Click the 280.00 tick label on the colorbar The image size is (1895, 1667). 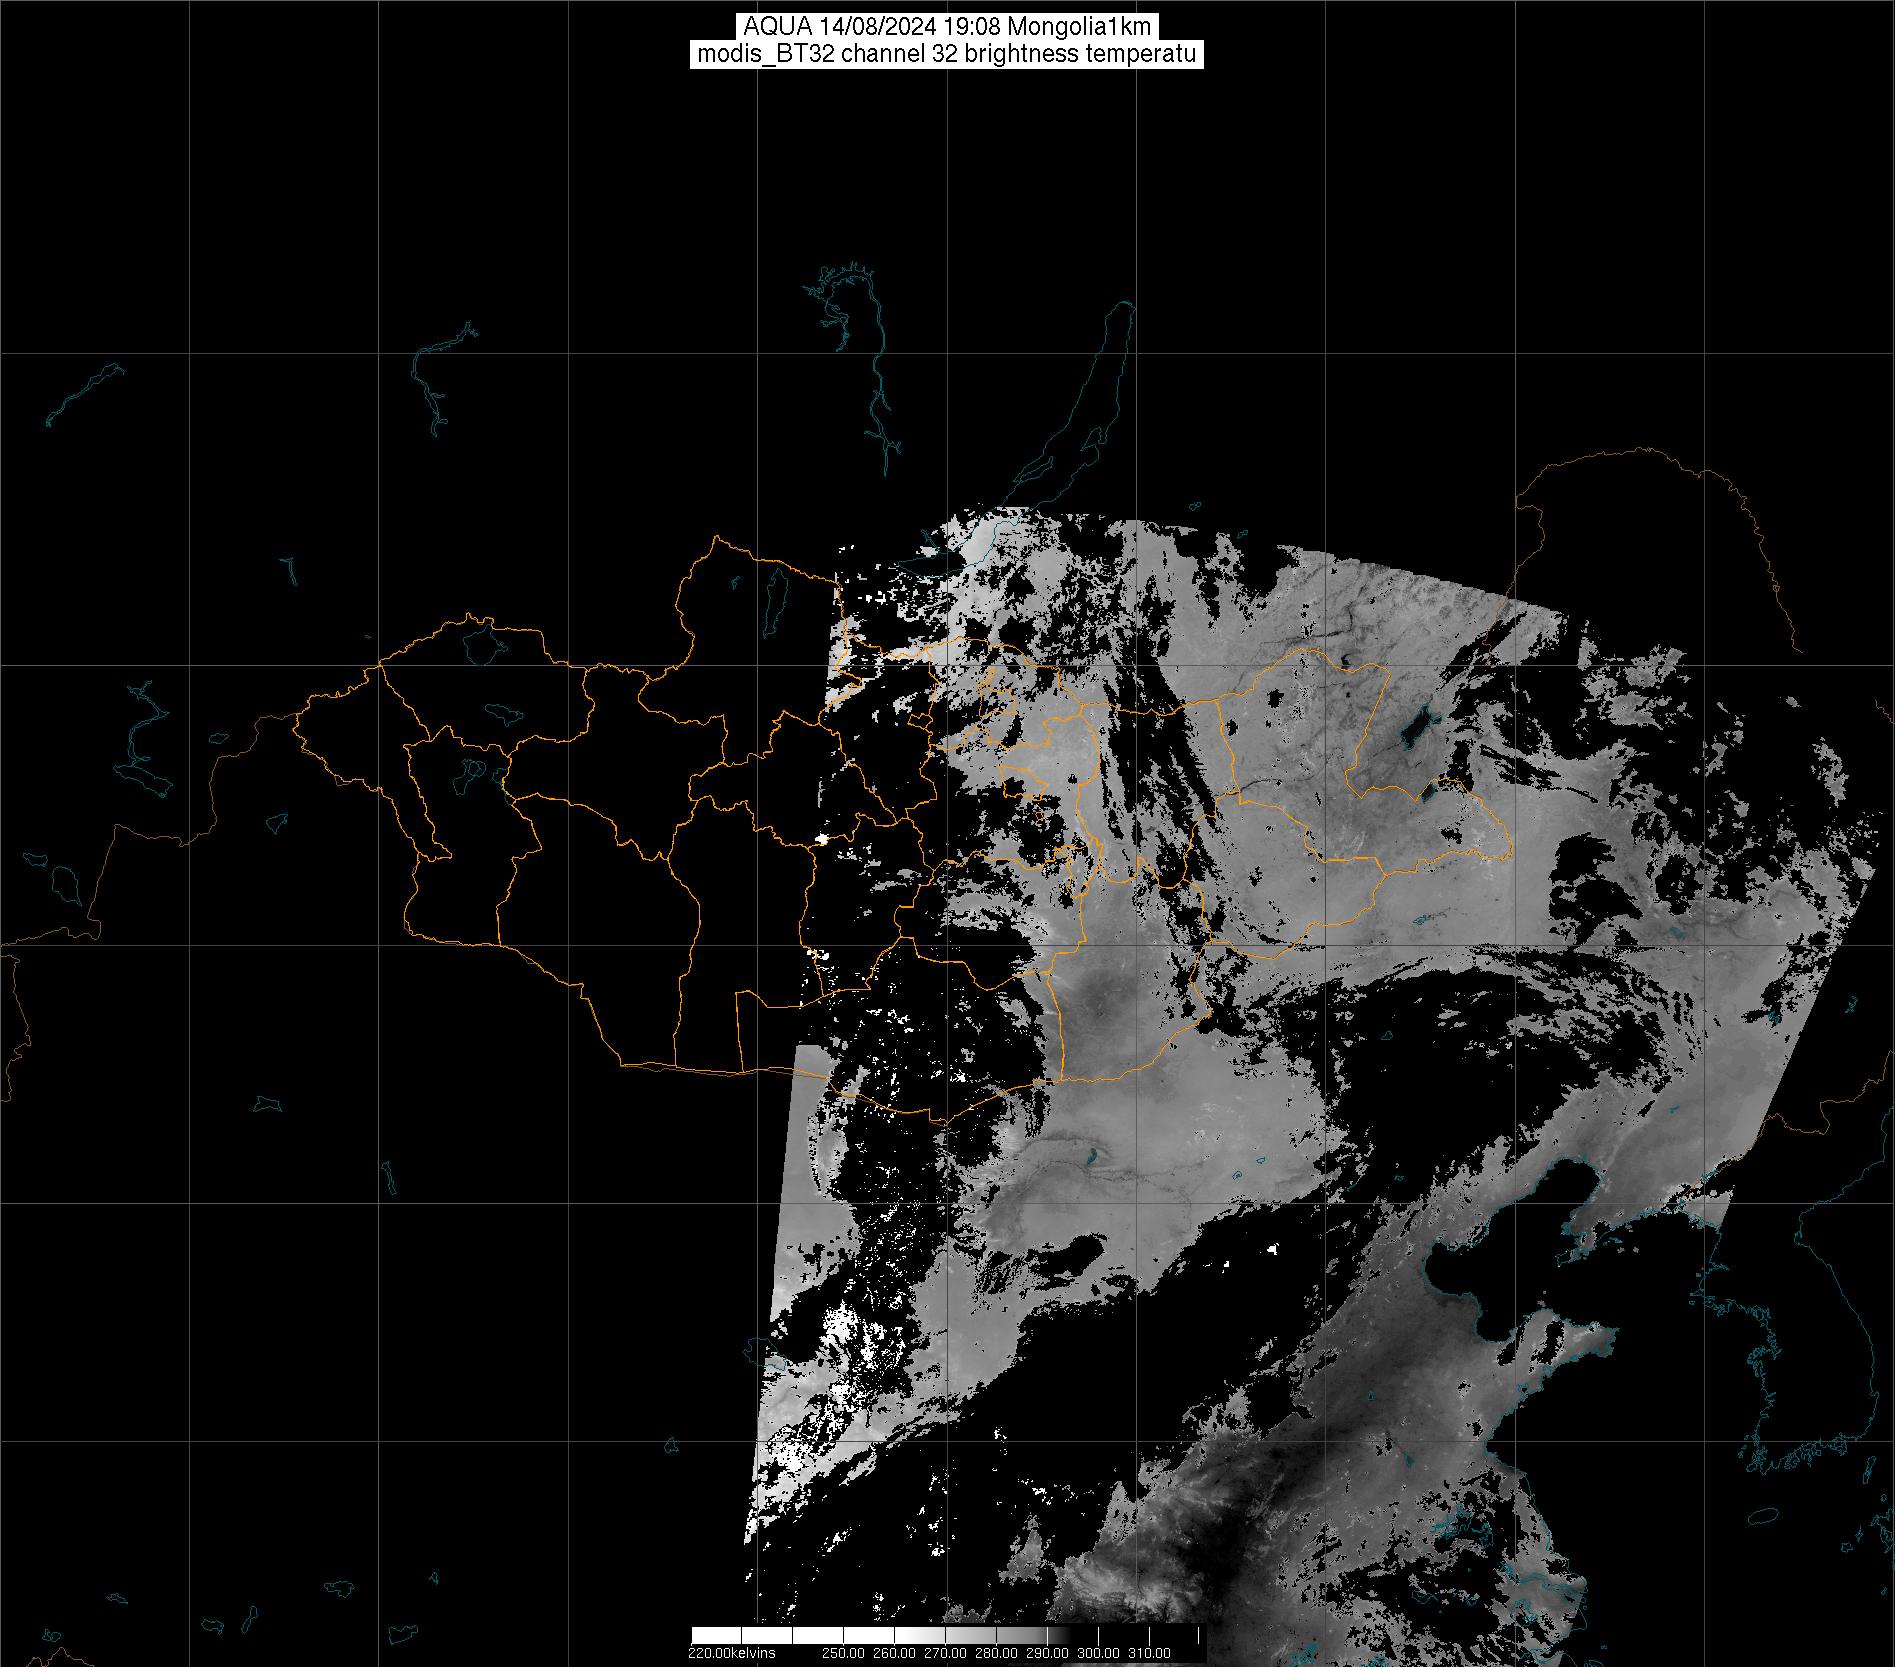coord(996,1654)
